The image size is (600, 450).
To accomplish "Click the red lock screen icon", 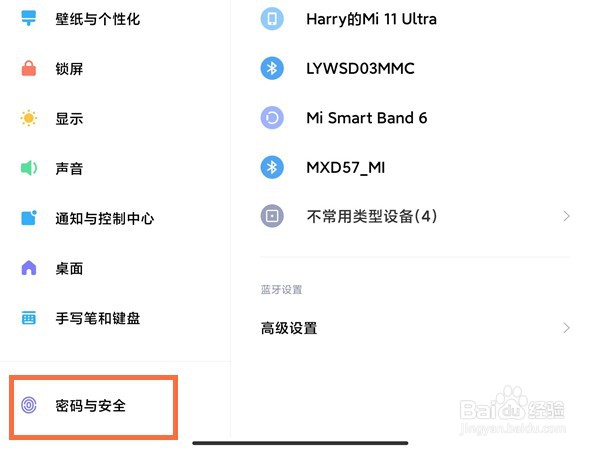I will 29,68.
